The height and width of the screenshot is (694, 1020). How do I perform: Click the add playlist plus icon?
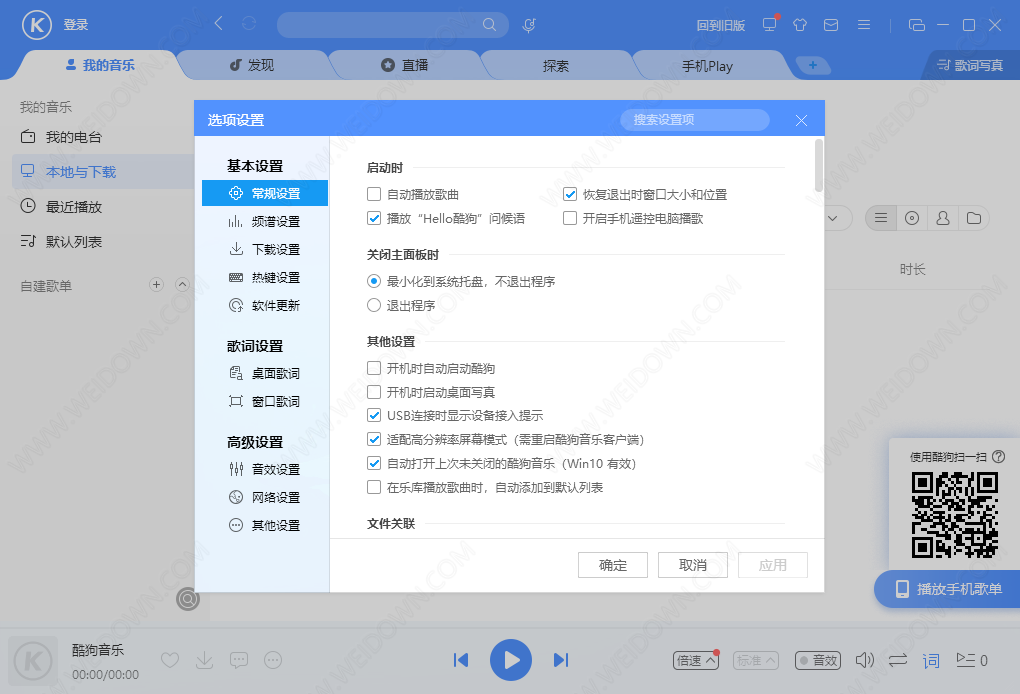point(156,284)
